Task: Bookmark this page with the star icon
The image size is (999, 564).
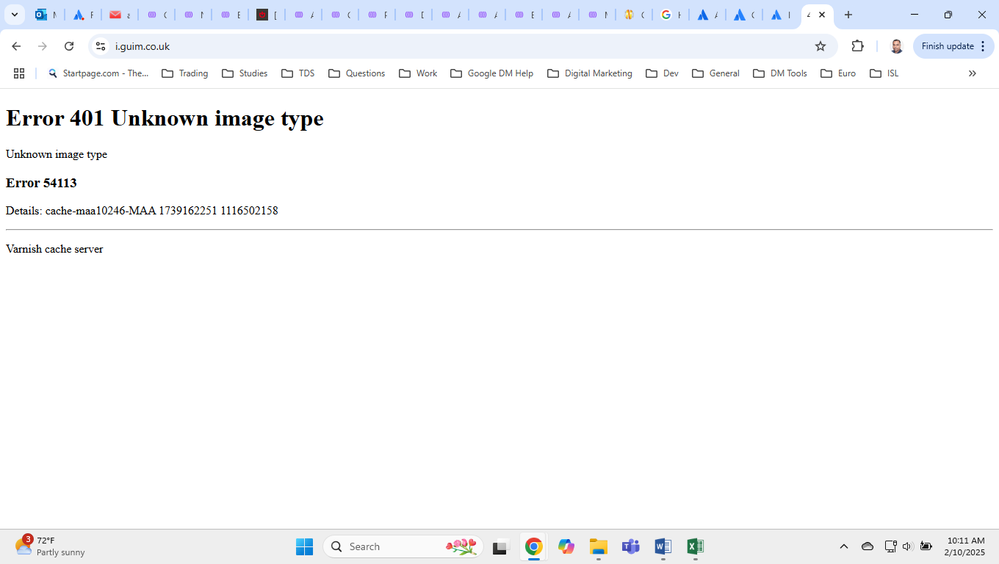Action: [x=820, y=46]
